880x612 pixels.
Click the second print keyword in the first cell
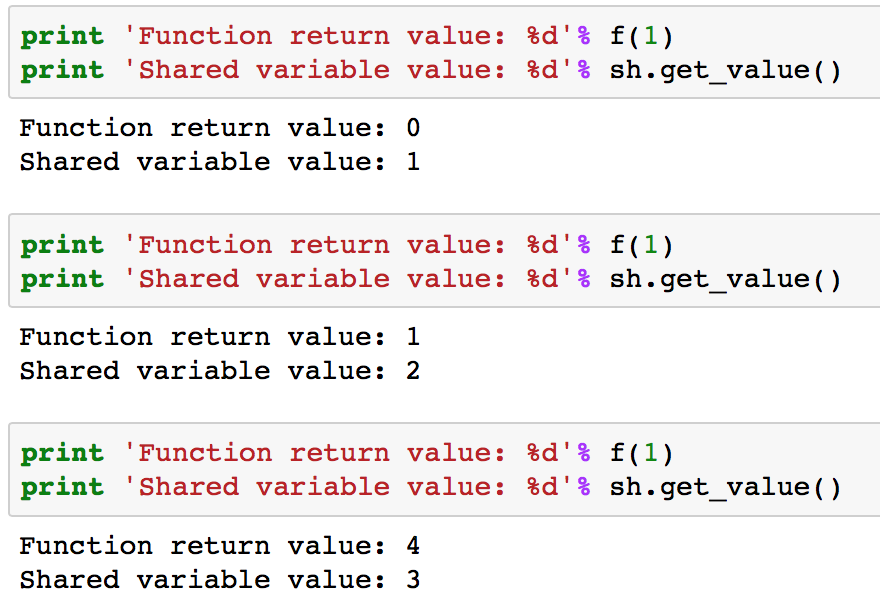(62, 70)
